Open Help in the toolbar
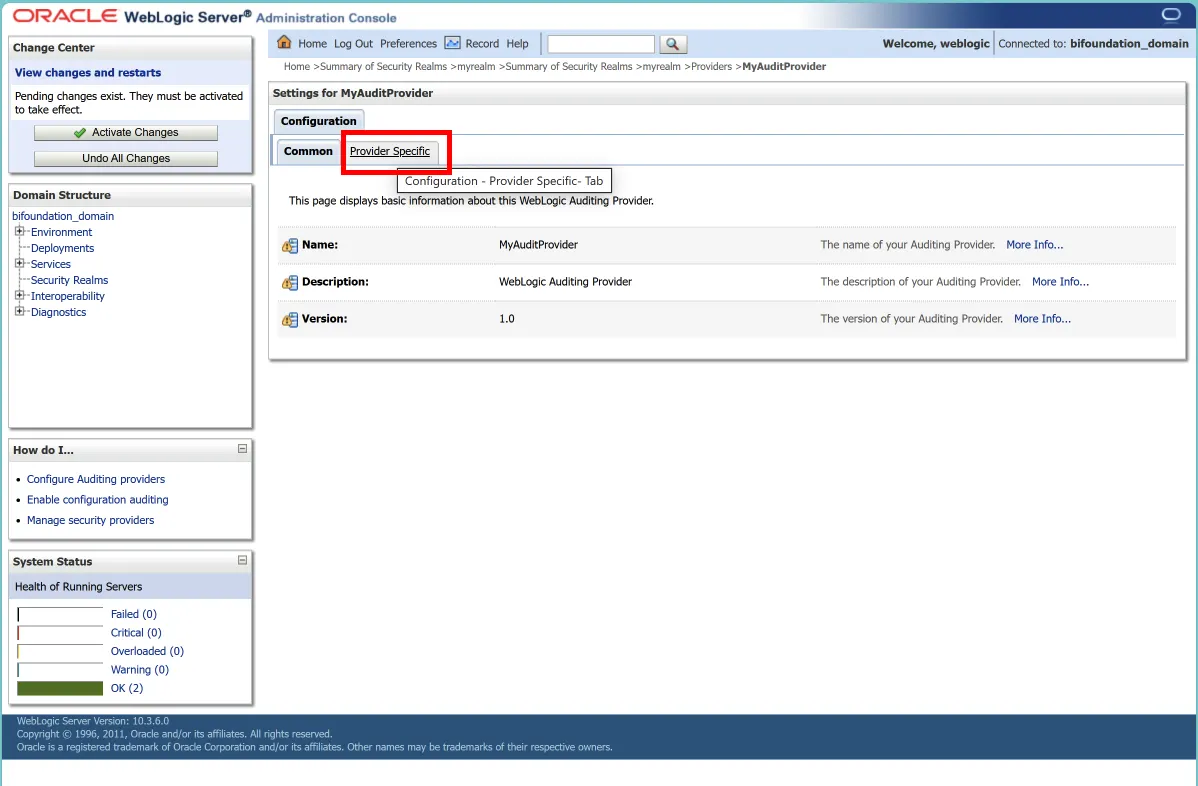The width and height of the screenshot is (1198, 786). 517,44
